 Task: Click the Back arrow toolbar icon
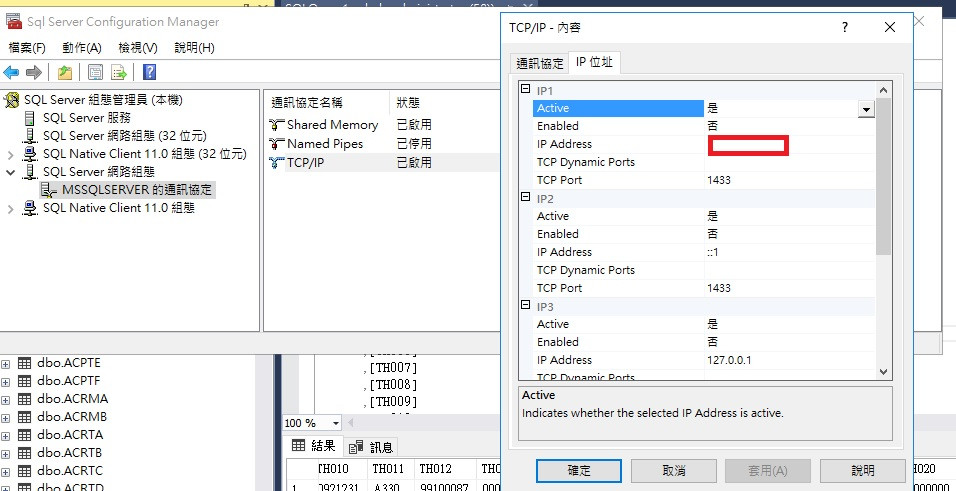pos(11,73)
